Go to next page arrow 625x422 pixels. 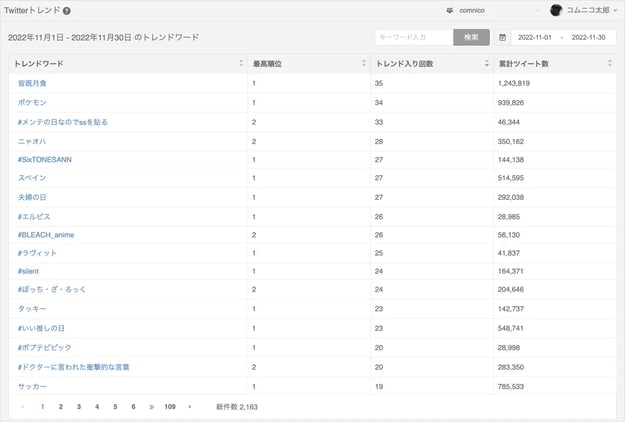(190, 406)
